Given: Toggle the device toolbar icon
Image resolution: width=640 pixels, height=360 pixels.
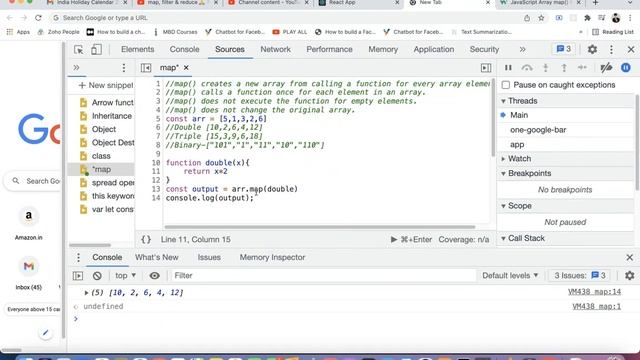Looking at the screenshot, I should [x=96, y=49].
